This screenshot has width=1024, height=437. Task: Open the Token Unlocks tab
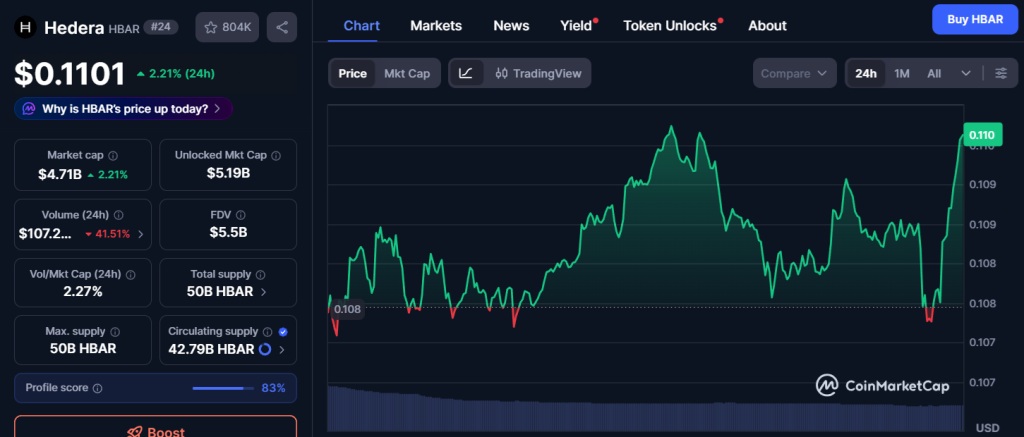point(670,25)
